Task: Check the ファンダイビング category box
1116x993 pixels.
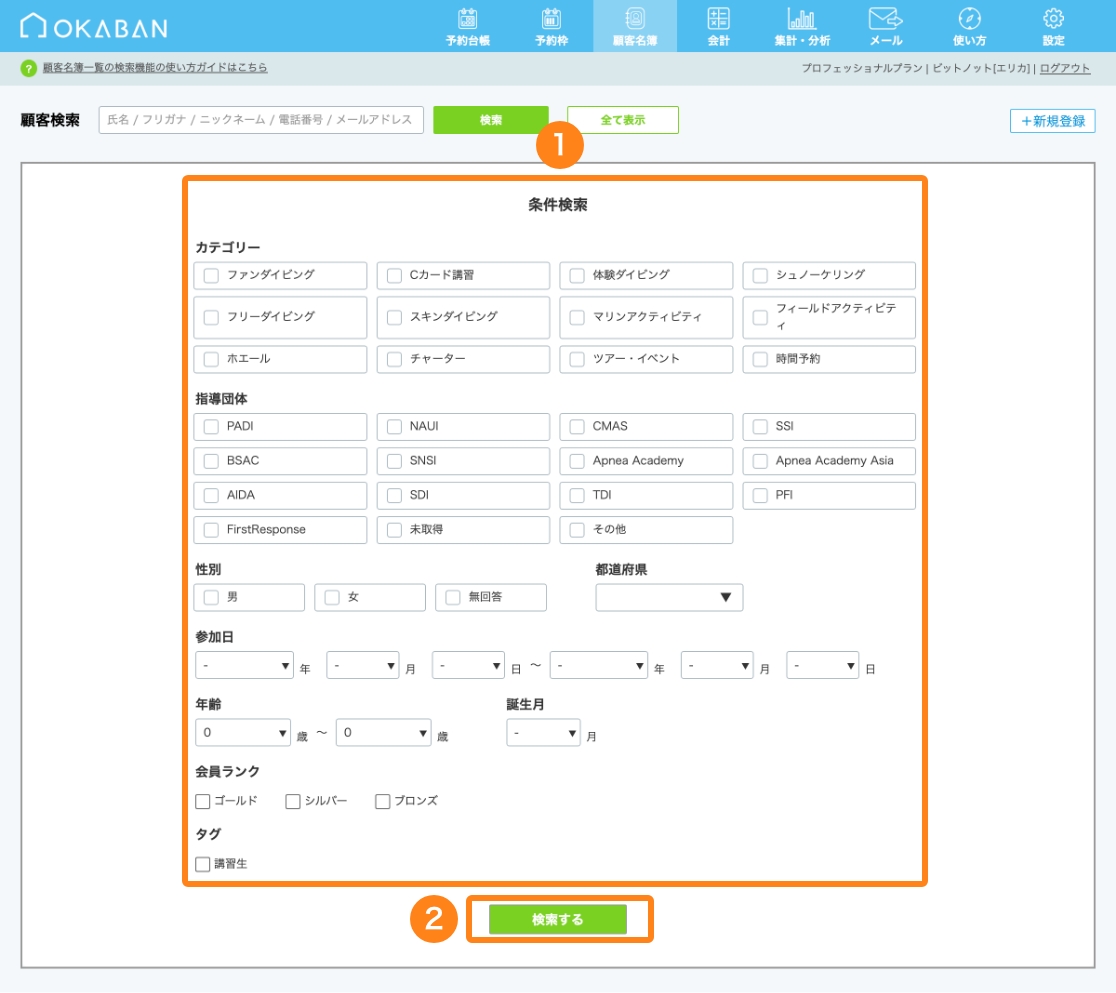Action: pos(211,275)
